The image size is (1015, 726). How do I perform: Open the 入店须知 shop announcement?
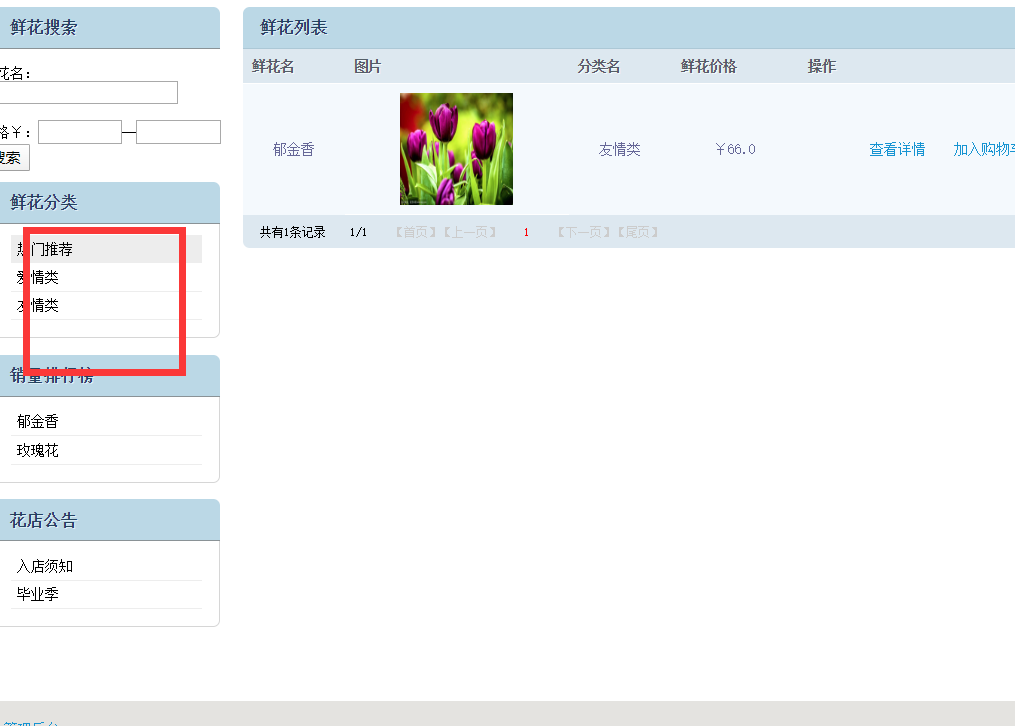tap(43, 565)
